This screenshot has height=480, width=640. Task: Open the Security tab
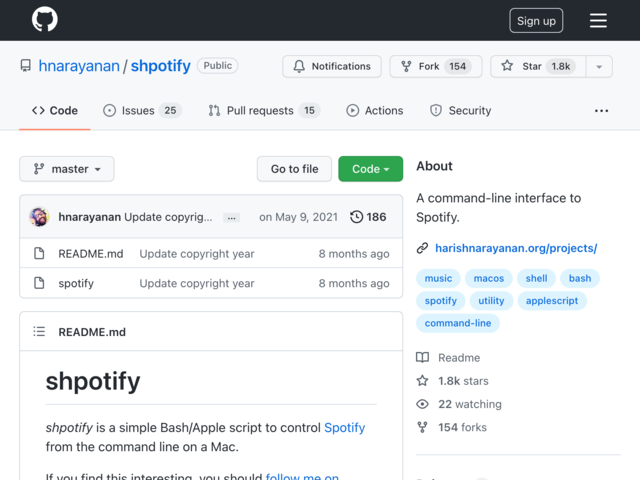pyautogui.click(x=460, y=111)
